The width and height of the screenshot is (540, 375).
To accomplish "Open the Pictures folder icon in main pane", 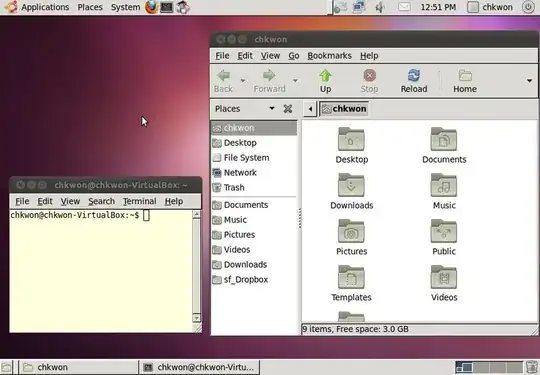I will click(x=351, y=231).
